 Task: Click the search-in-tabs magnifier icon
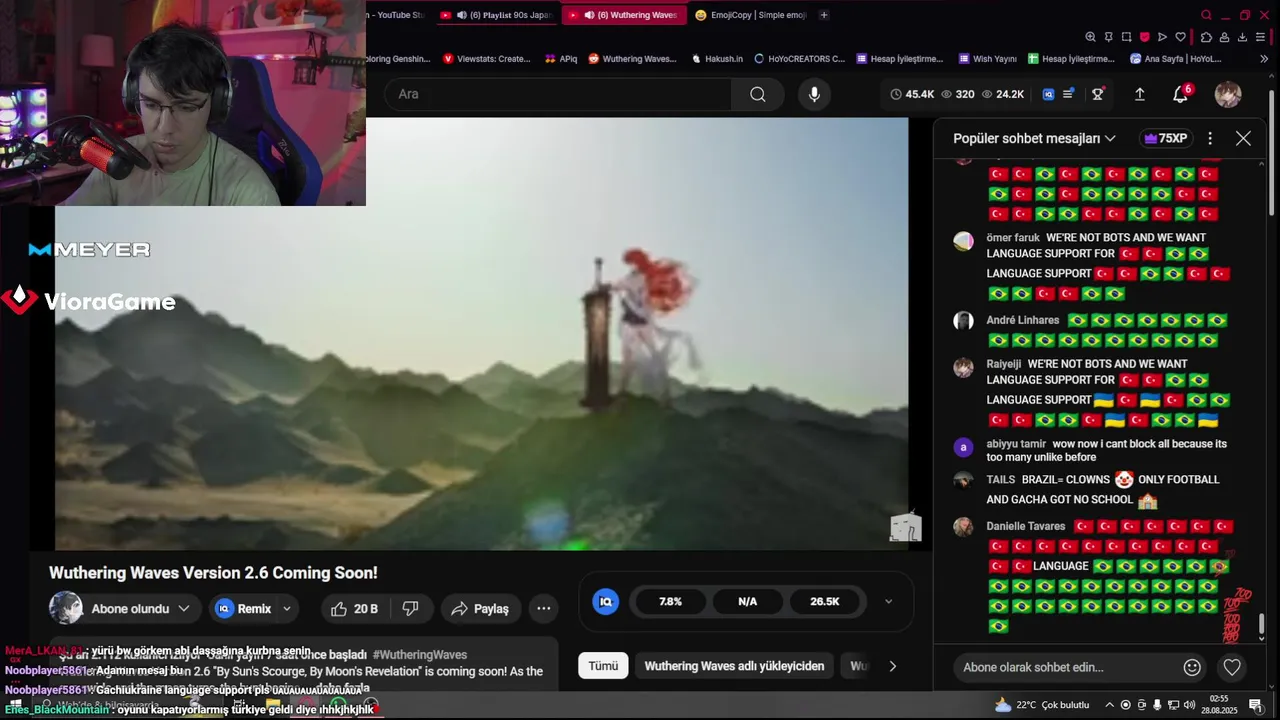(1206, 15)
